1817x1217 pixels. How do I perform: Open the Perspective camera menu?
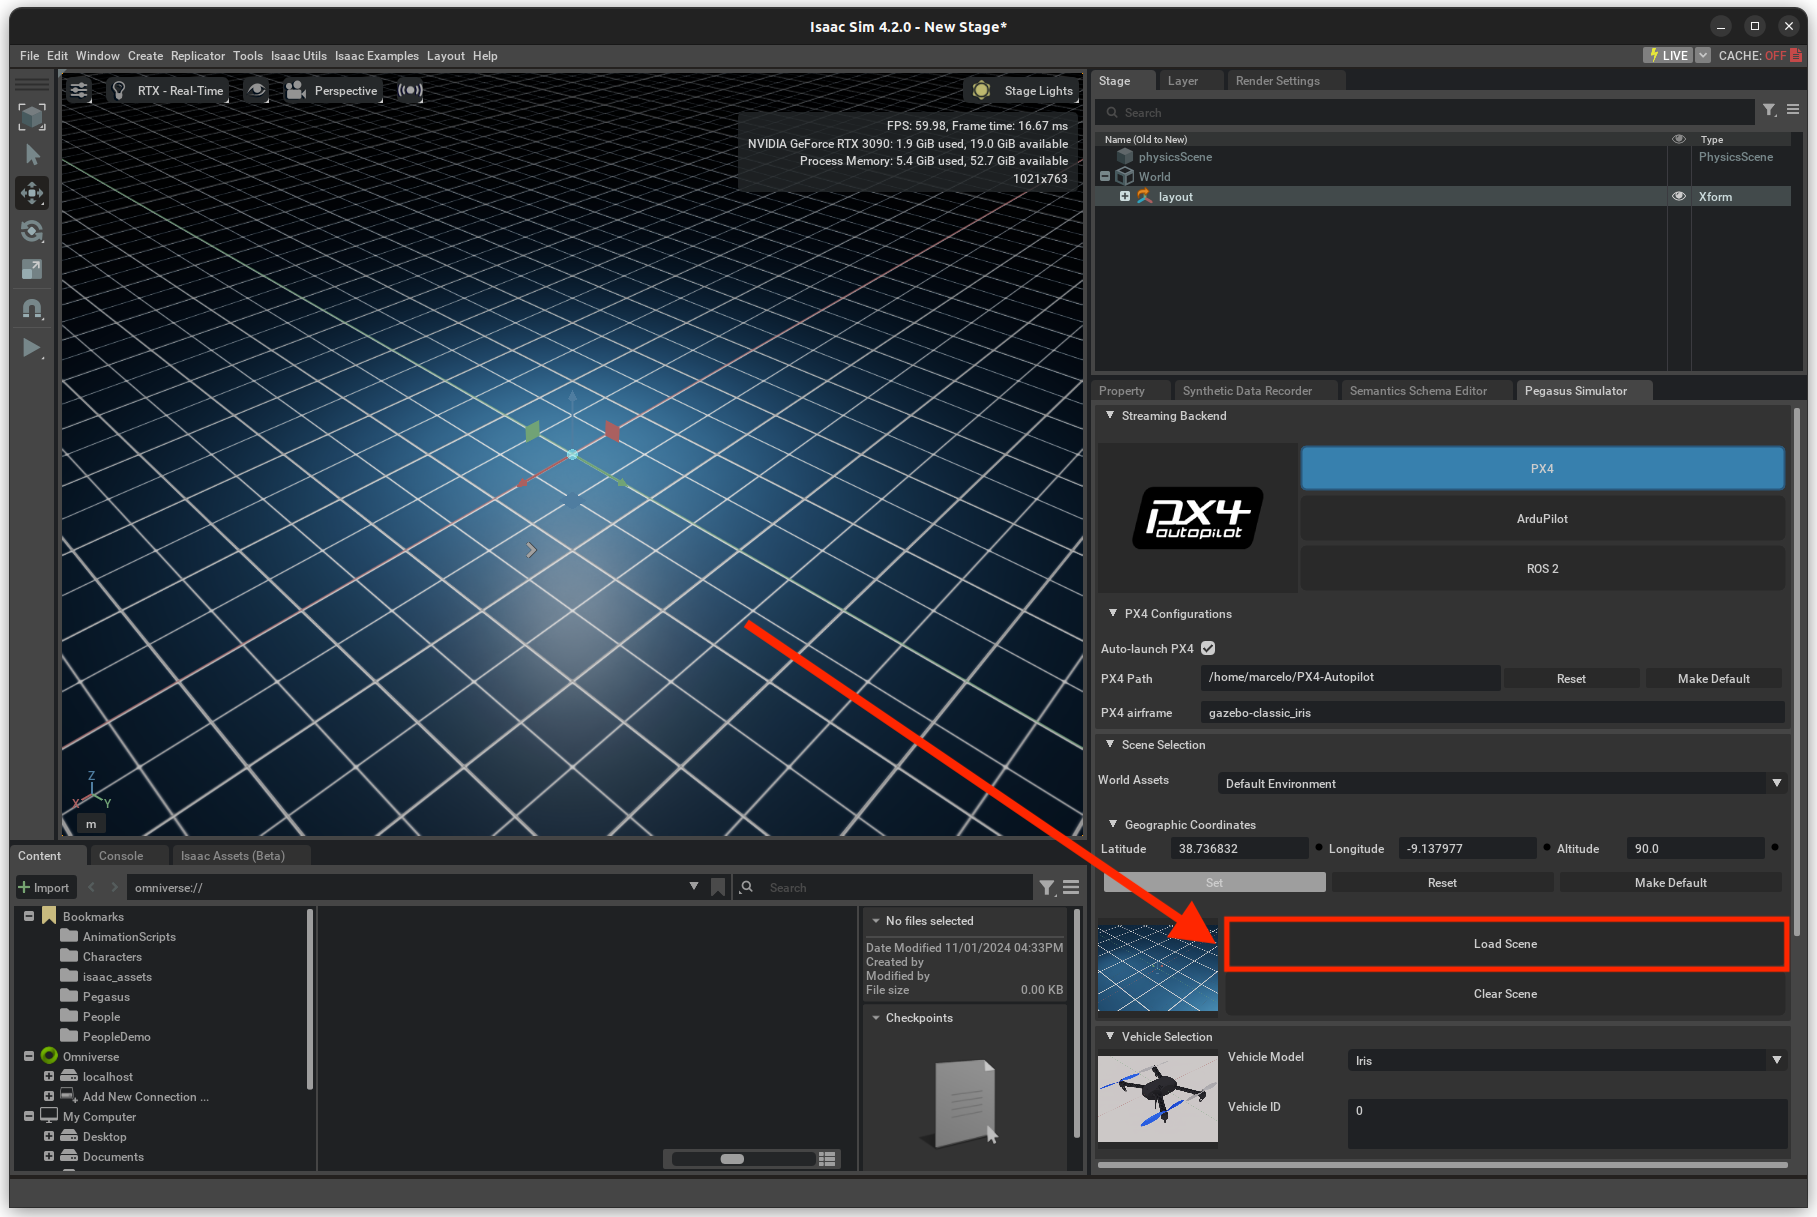tap(332, 91)
